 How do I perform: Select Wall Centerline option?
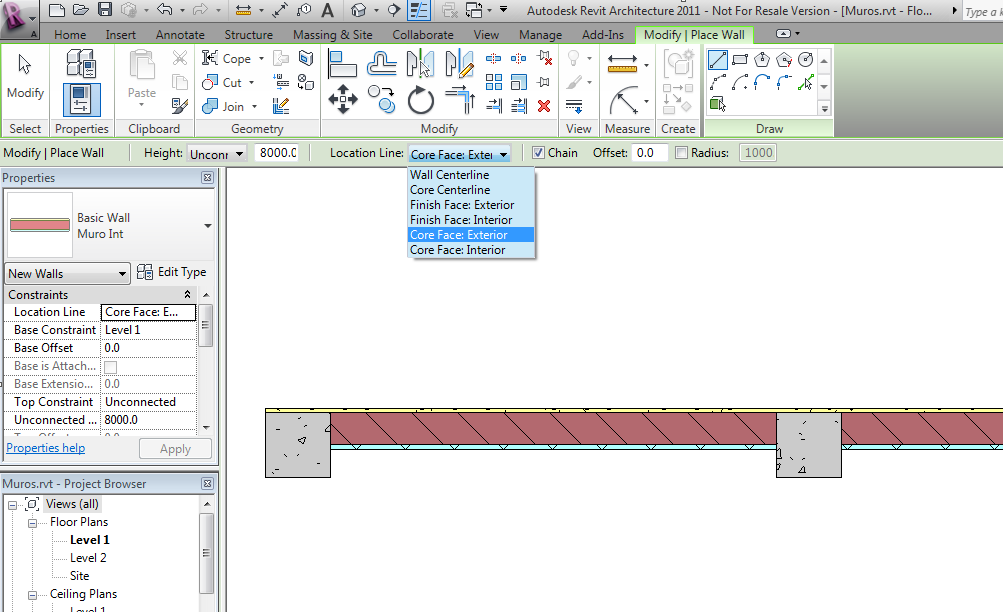(471, 175)
